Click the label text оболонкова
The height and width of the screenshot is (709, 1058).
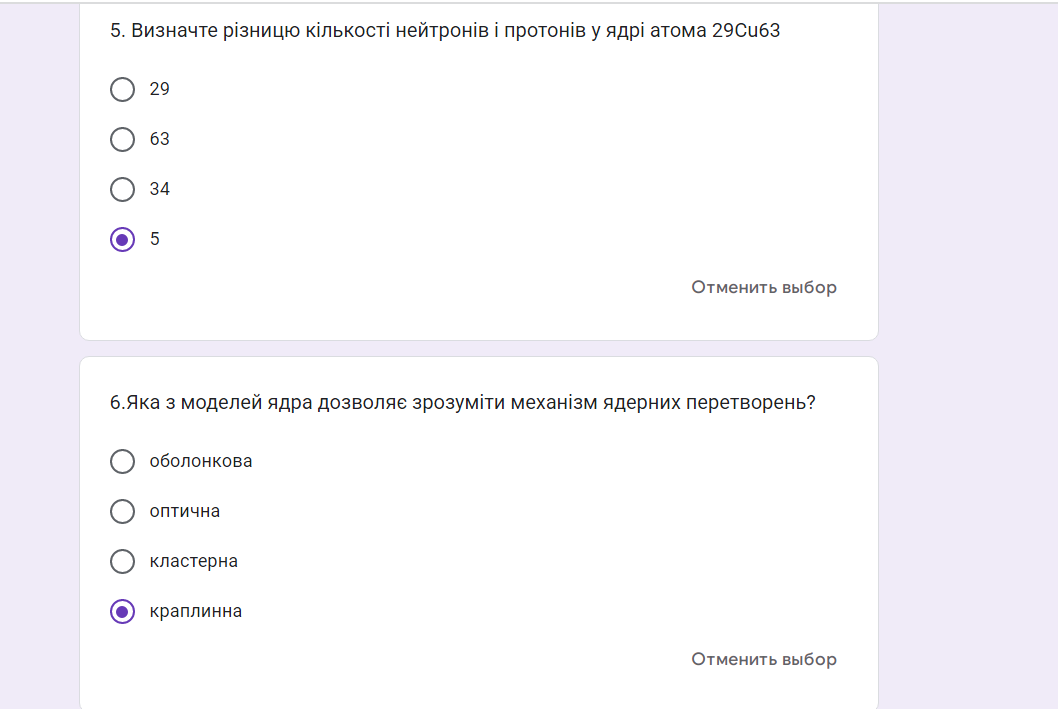[x=201, y=461]
